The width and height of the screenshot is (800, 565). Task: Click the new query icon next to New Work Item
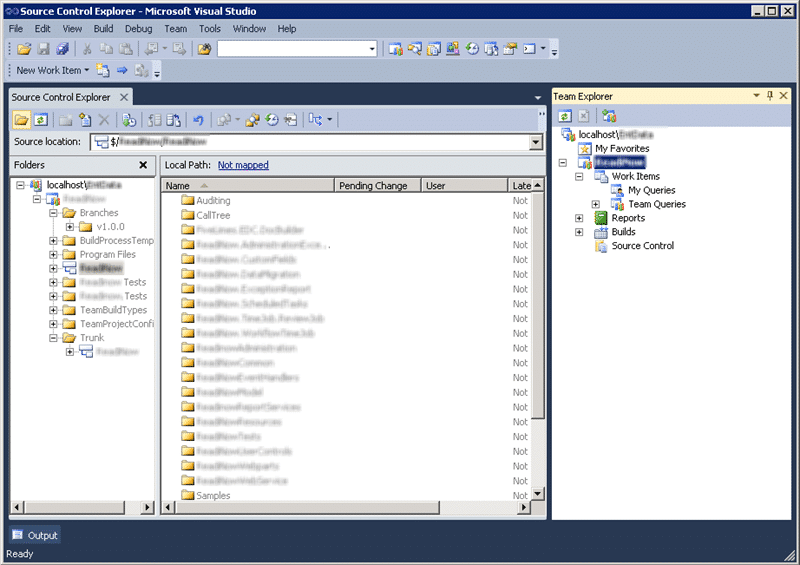[103, 70]
